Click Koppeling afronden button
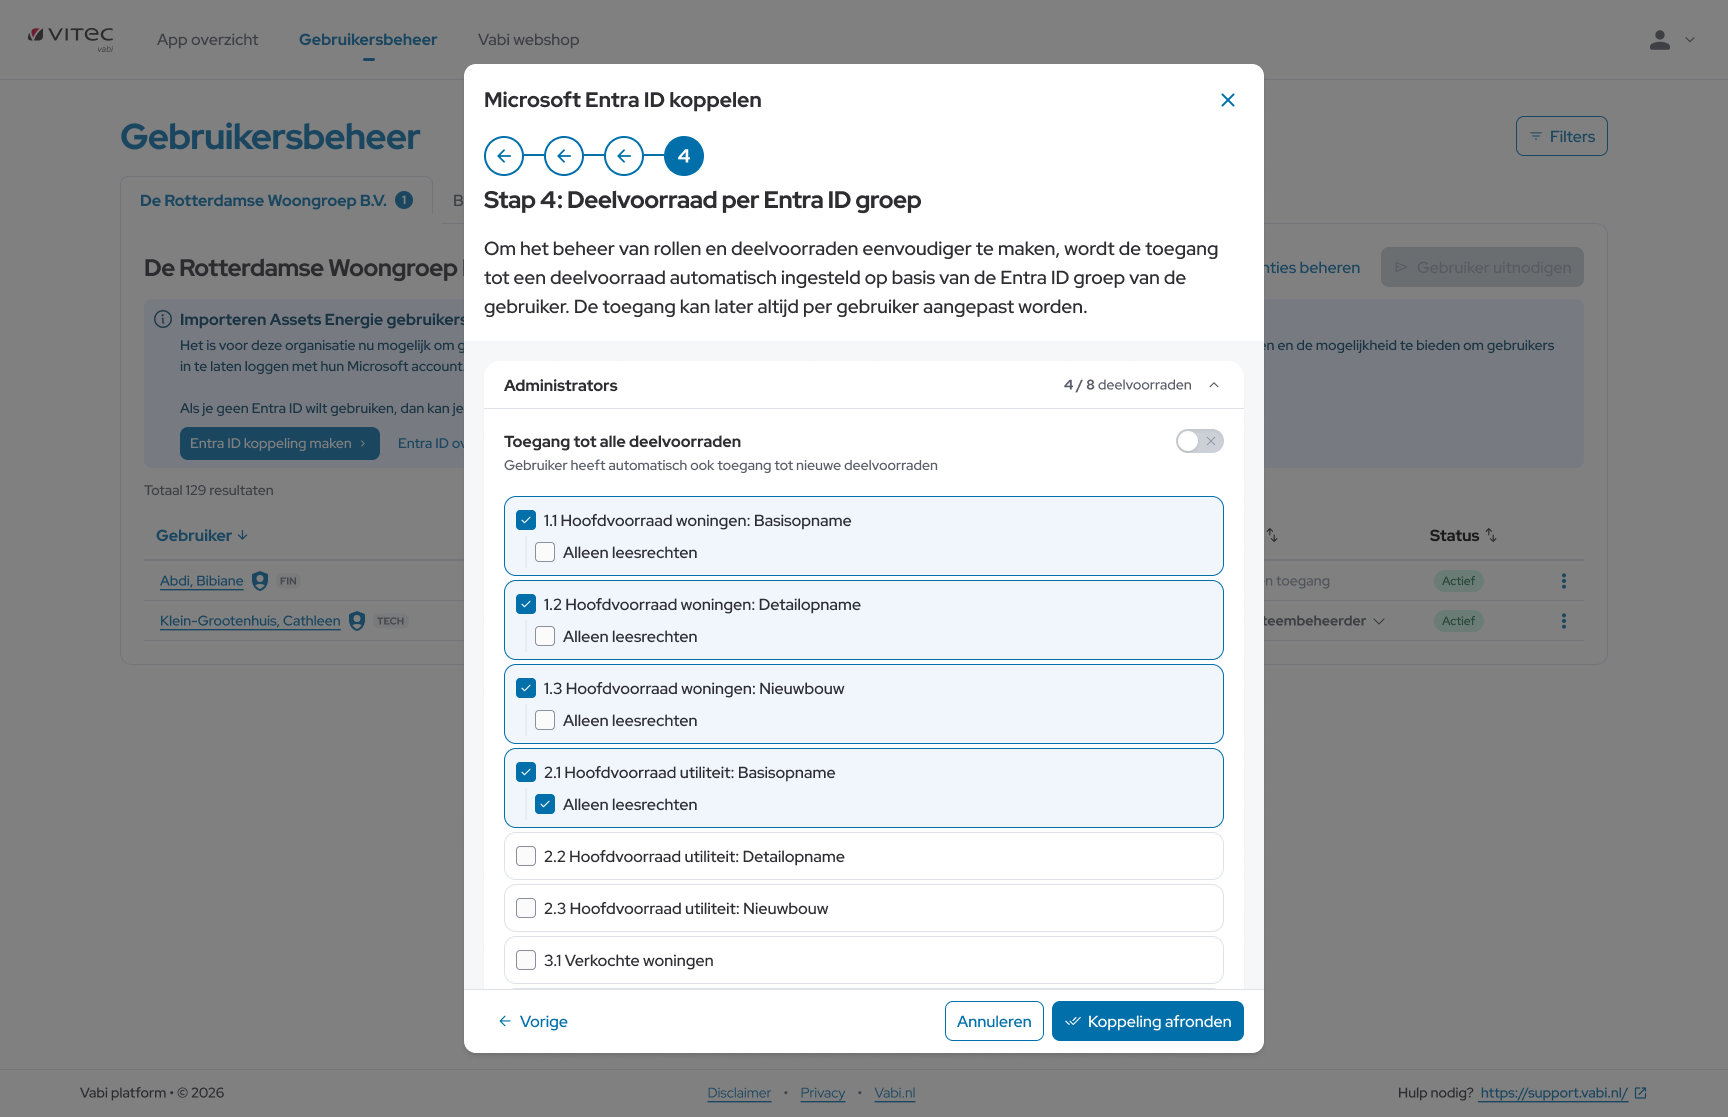Screen dimensions: 1728x1117 point(1147,1021)
